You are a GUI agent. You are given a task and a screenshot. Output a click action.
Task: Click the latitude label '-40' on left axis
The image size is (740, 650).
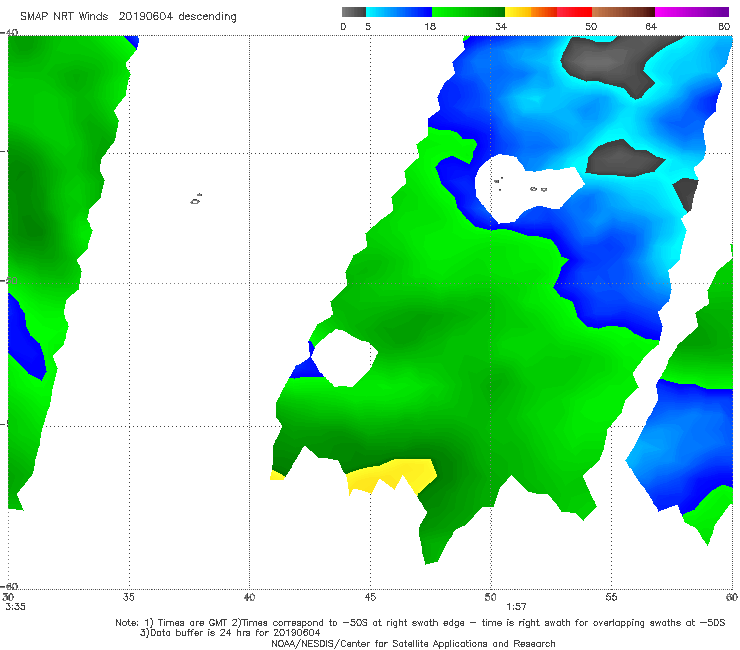pos(10,33)
